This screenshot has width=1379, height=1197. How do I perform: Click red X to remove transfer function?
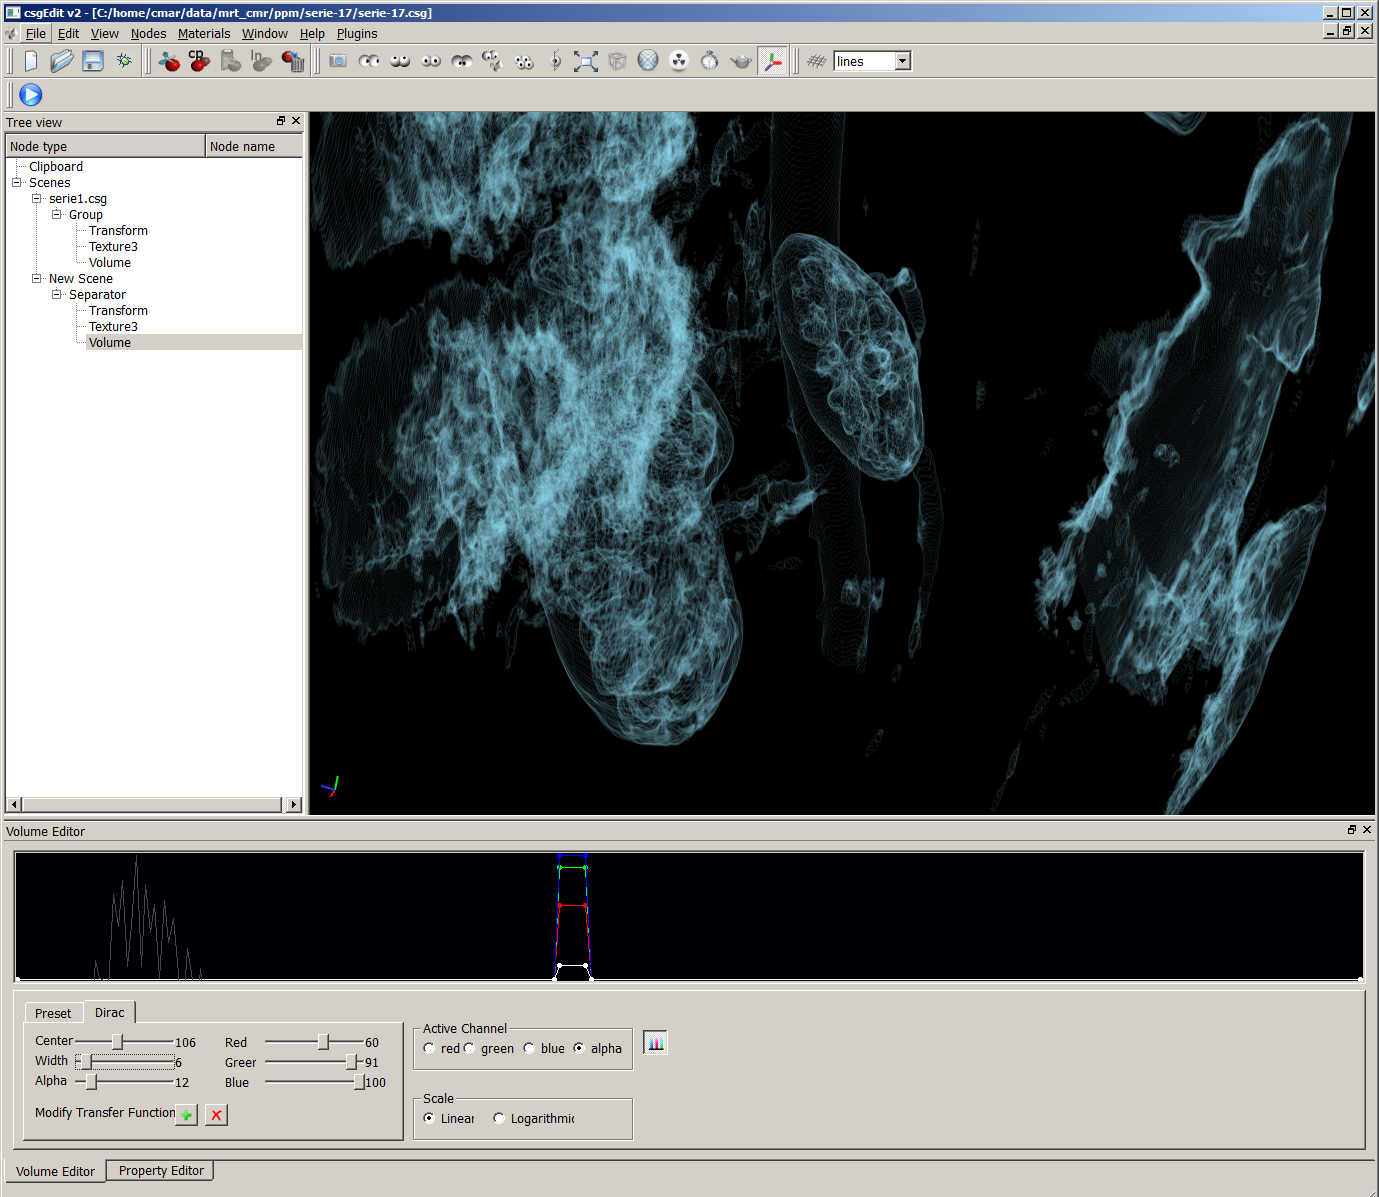[216, 1115]
